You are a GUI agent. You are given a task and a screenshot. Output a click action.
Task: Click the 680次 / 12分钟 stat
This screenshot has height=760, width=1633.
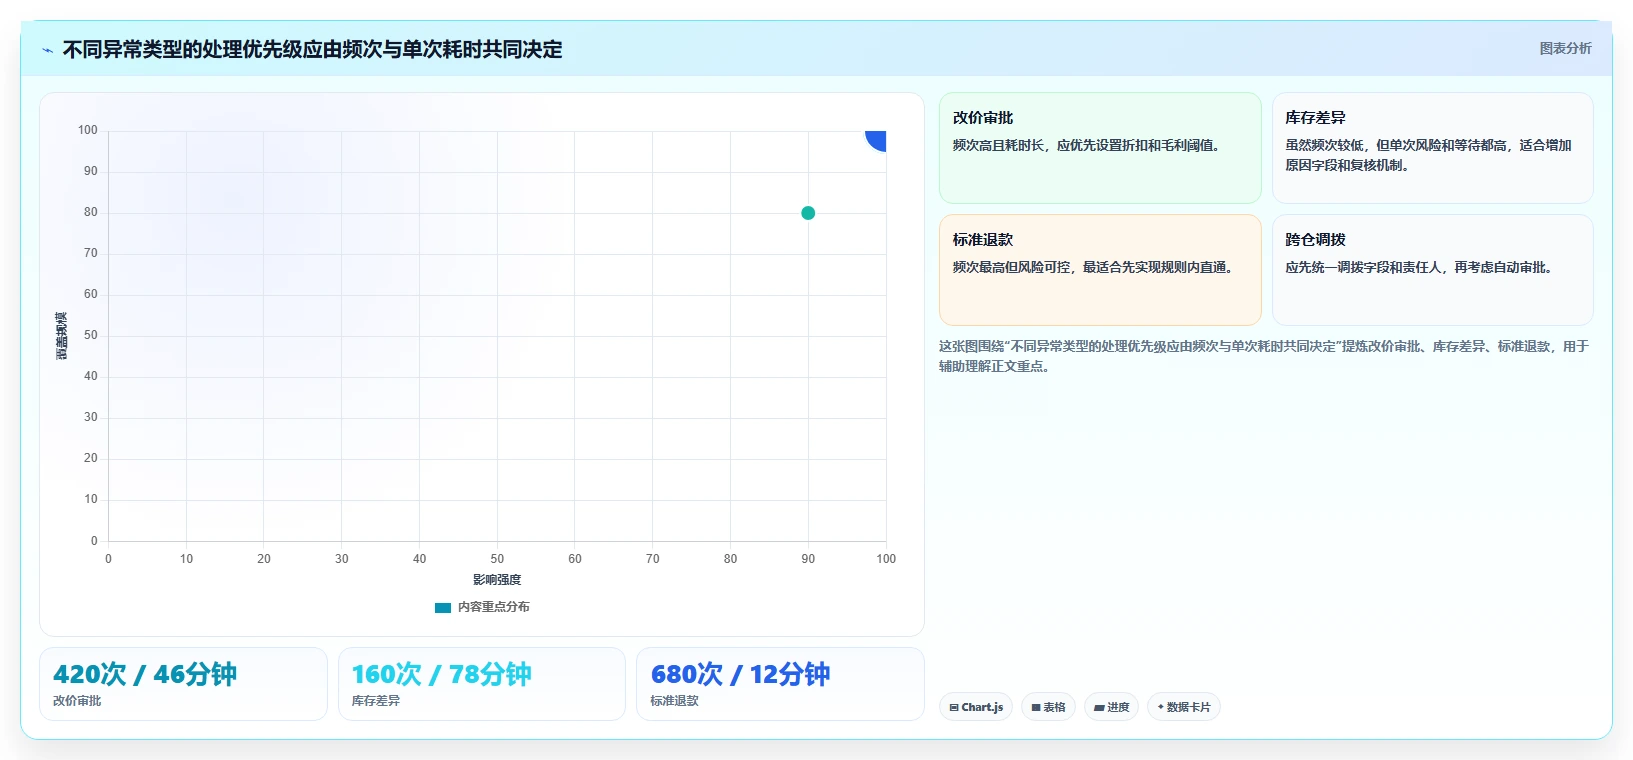[740, 674]
